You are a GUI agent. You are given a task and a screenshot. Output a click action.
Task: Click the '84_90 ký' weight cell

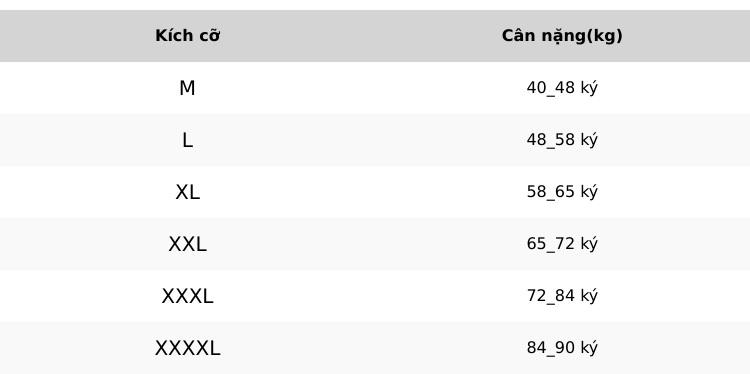tap(562, 348)
